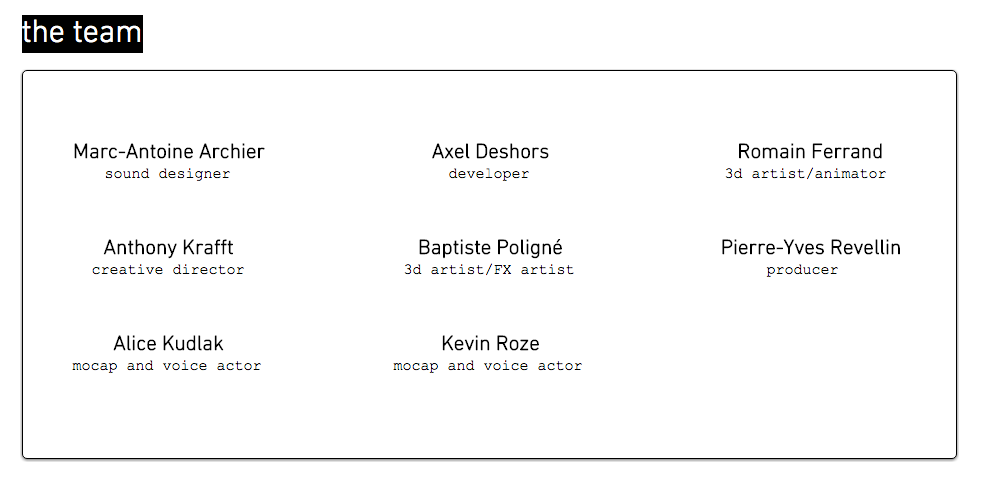Click Alice Kudlak's "mocap and voice actor" role
Viewport: 985px width, 478px height.
coord(166,366)
